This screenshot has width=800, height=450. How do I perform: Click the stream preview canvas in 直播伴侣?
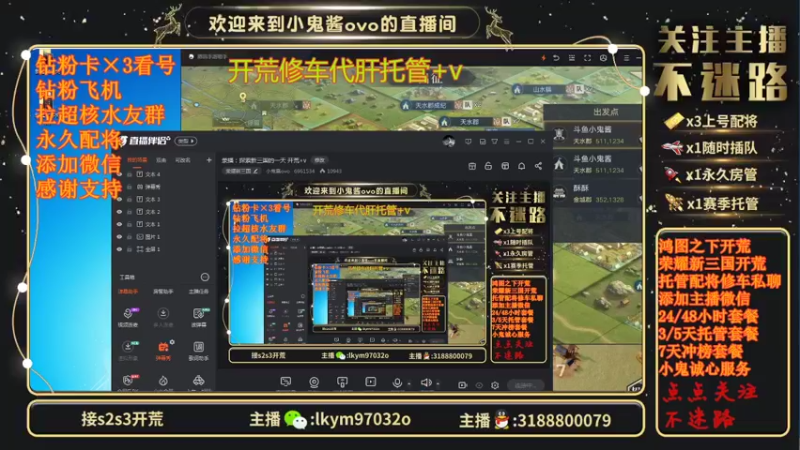point(385,274)
